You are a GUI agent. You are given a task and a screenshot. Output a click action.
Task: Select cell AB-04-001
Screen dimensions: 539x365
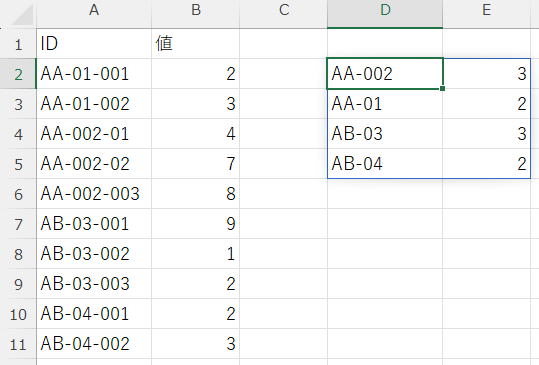(94, 313)
